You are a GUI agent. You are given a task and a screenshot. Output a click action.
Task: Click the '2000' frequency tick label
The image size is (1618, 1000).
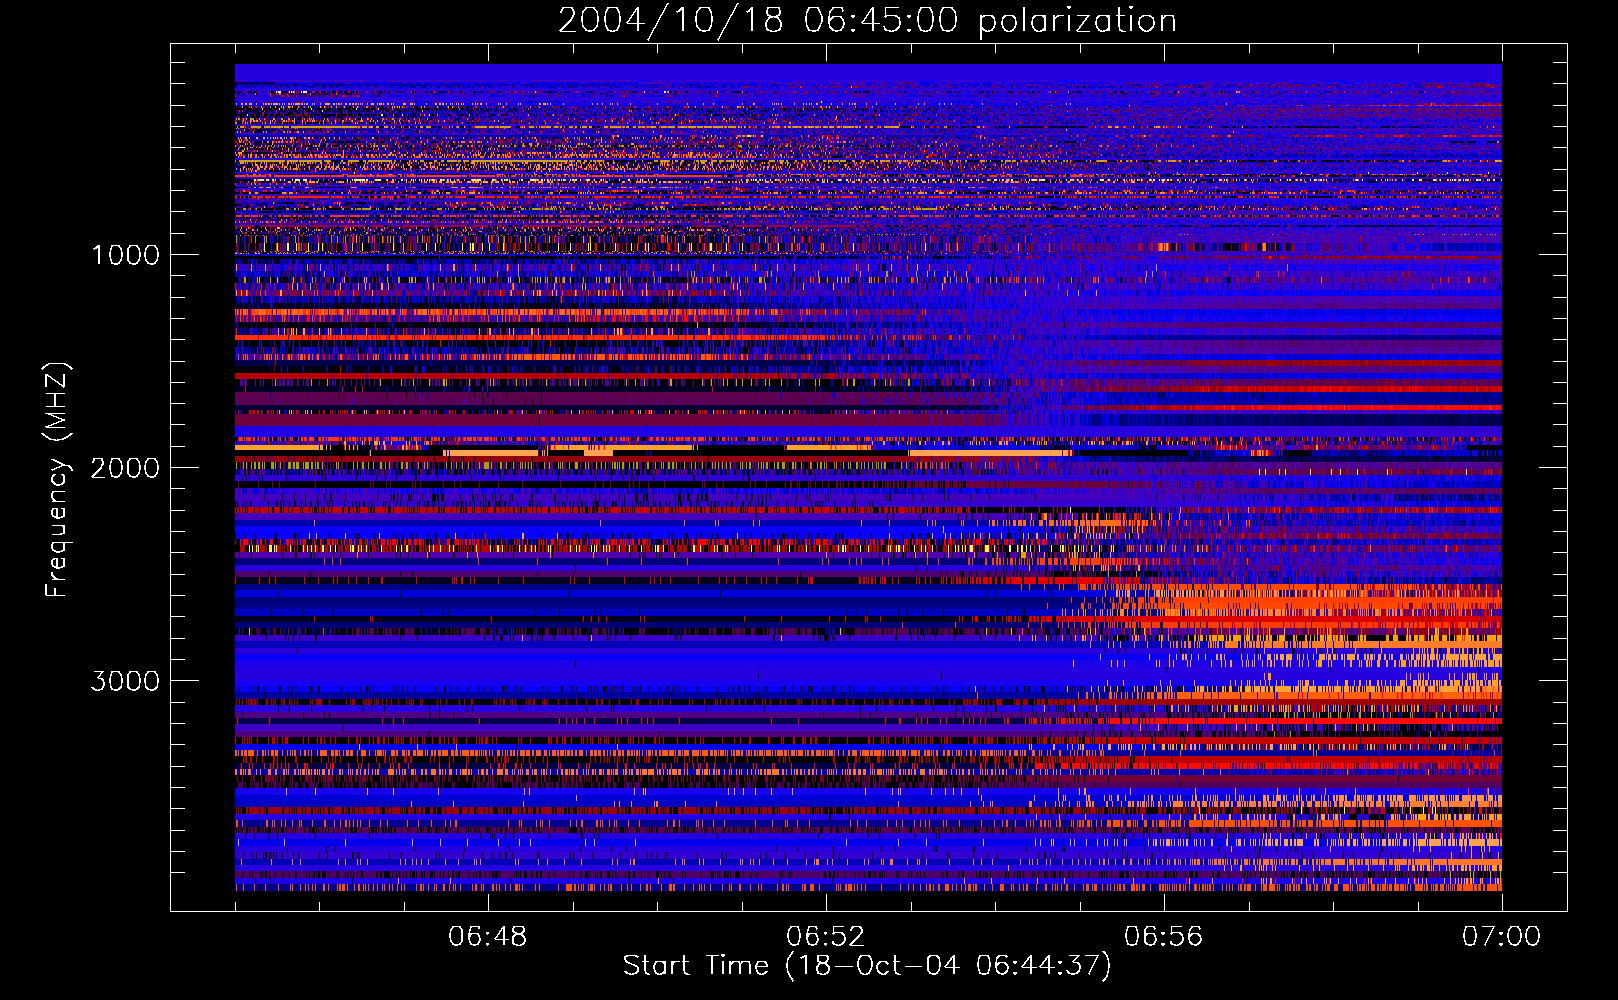click(125, 468)
